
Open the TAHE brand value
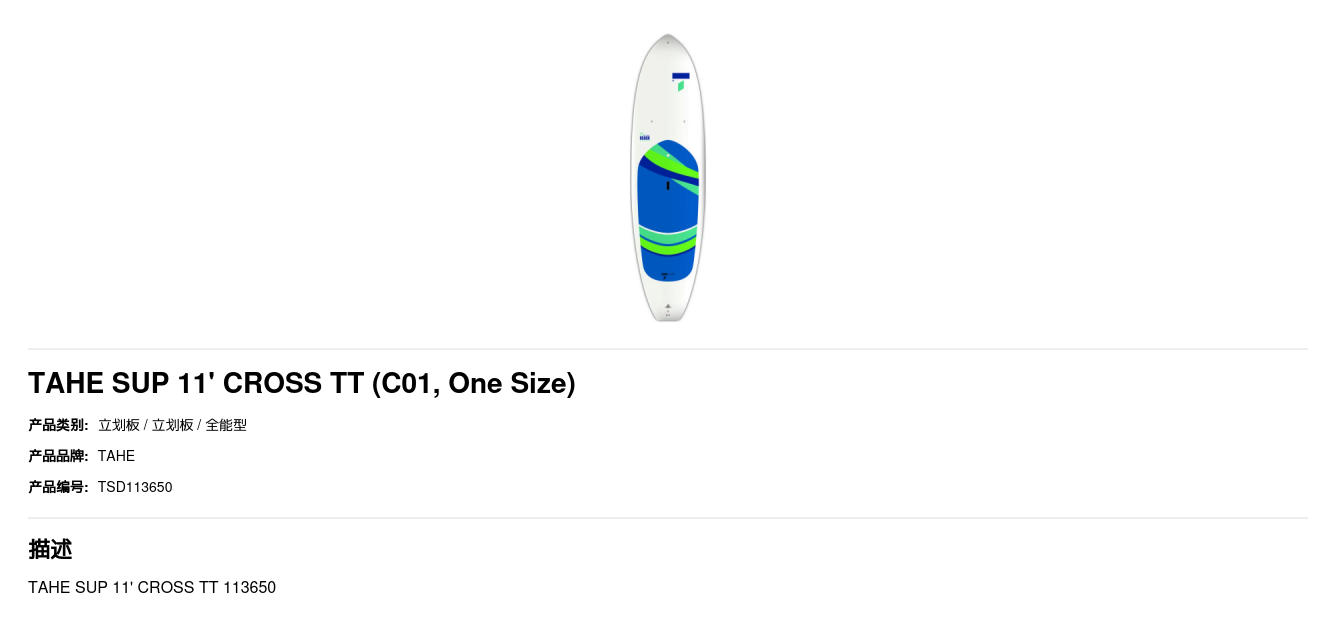(116, 456)
